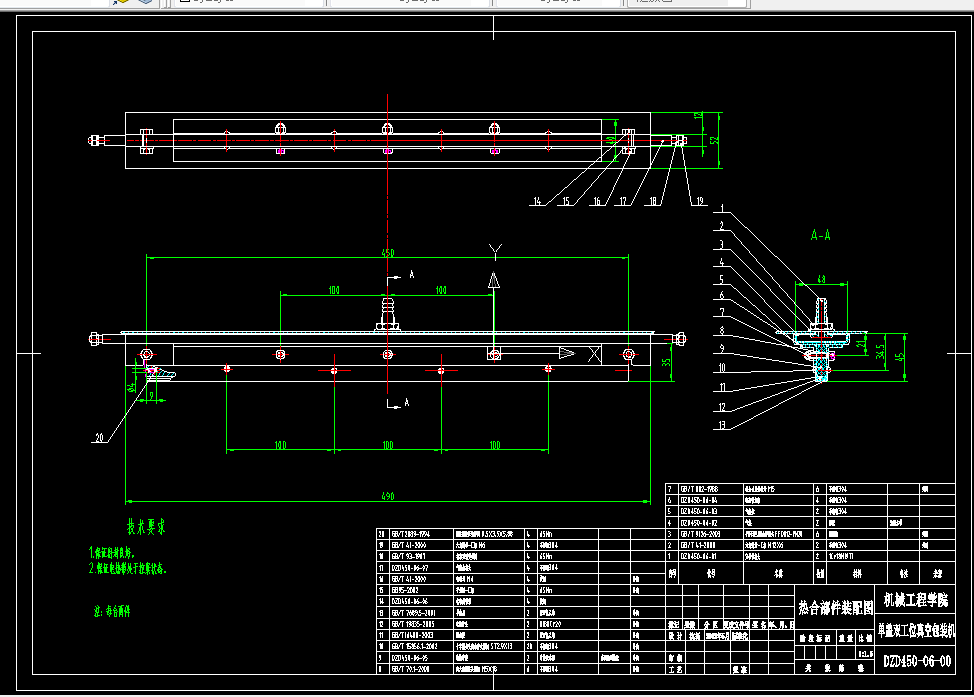Click the A-A section view title

821,235
